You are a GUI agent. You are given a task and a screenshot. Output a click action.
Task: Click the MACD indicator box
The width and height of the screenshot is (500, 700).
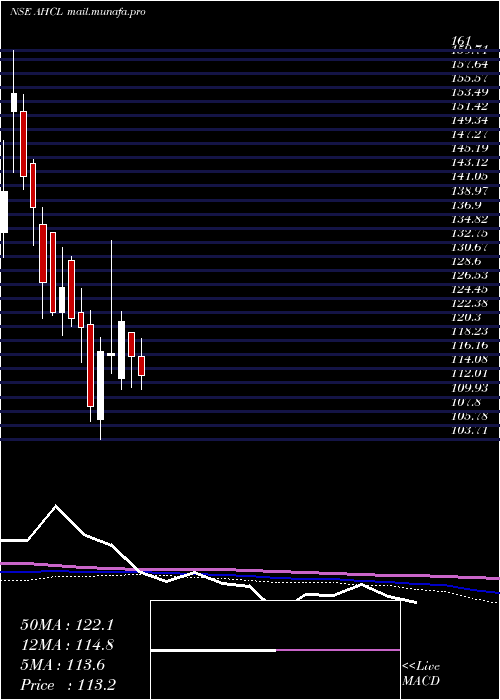pyautogui.click(x=275, y=650)
